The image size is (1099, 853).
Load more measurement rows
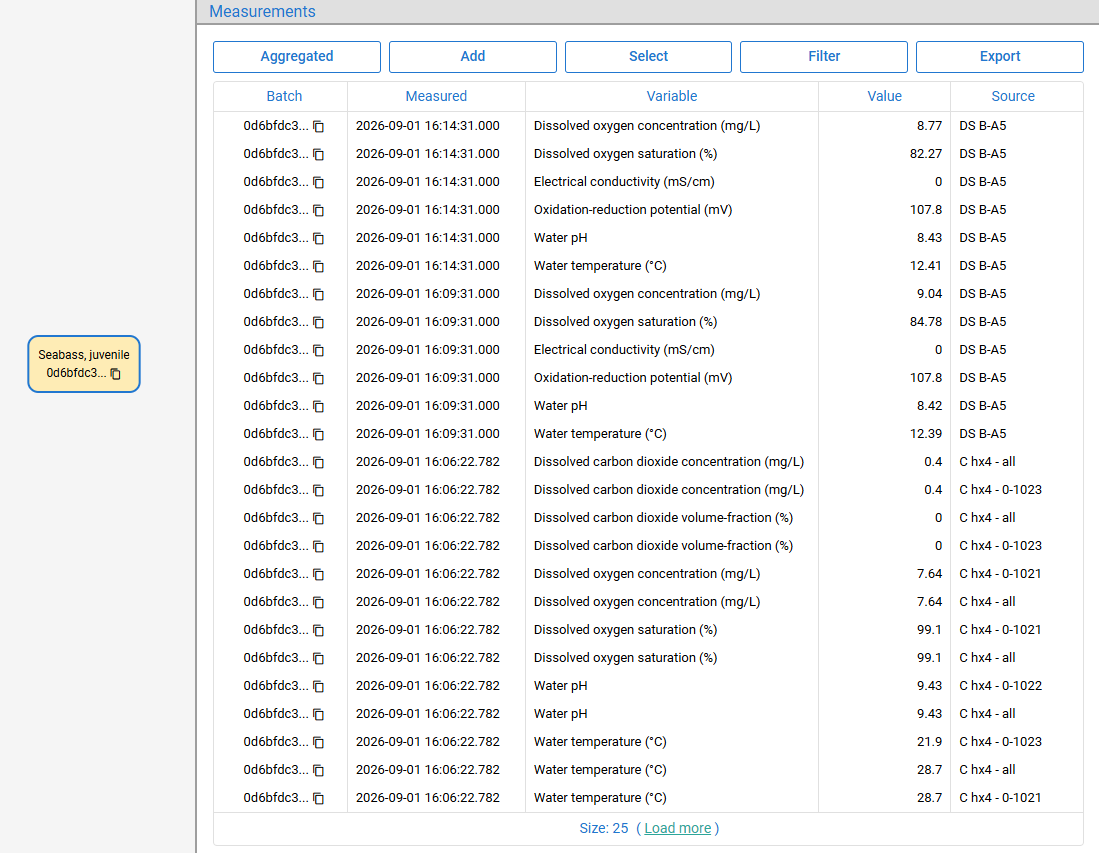[x=678, y=828]
